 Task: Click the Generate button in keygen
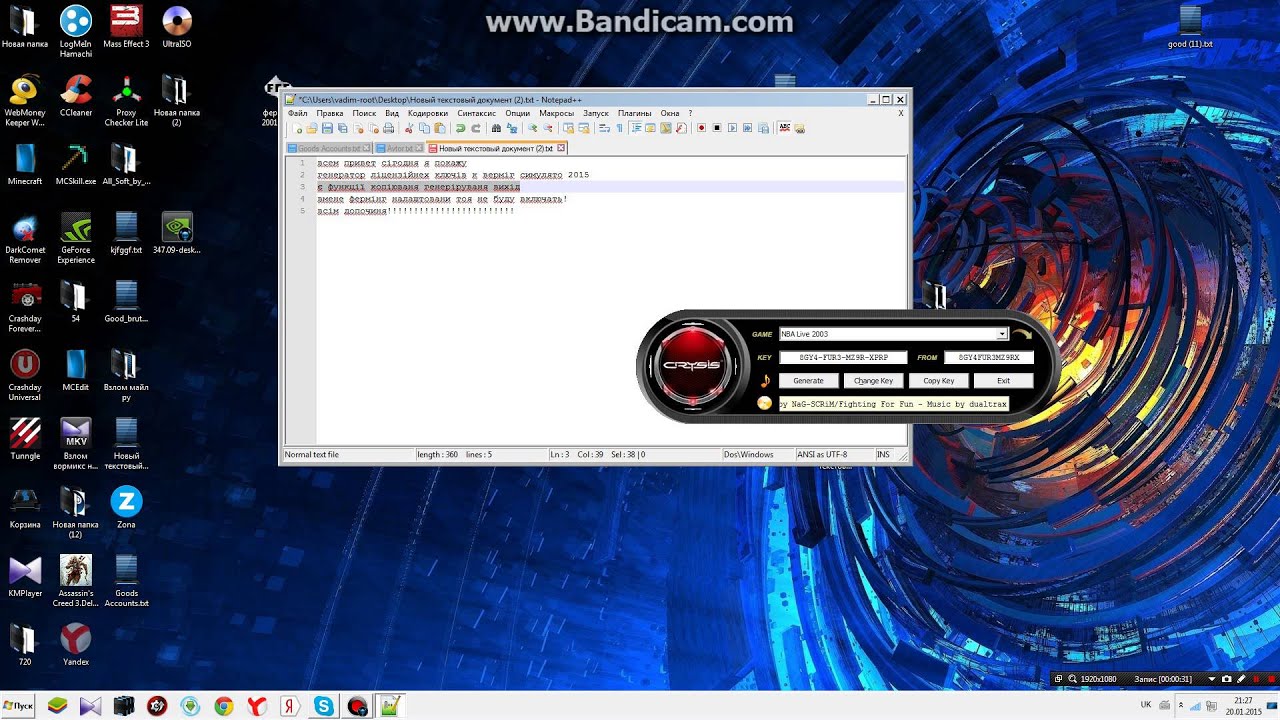pyautogui.click(x=808, y=381)
